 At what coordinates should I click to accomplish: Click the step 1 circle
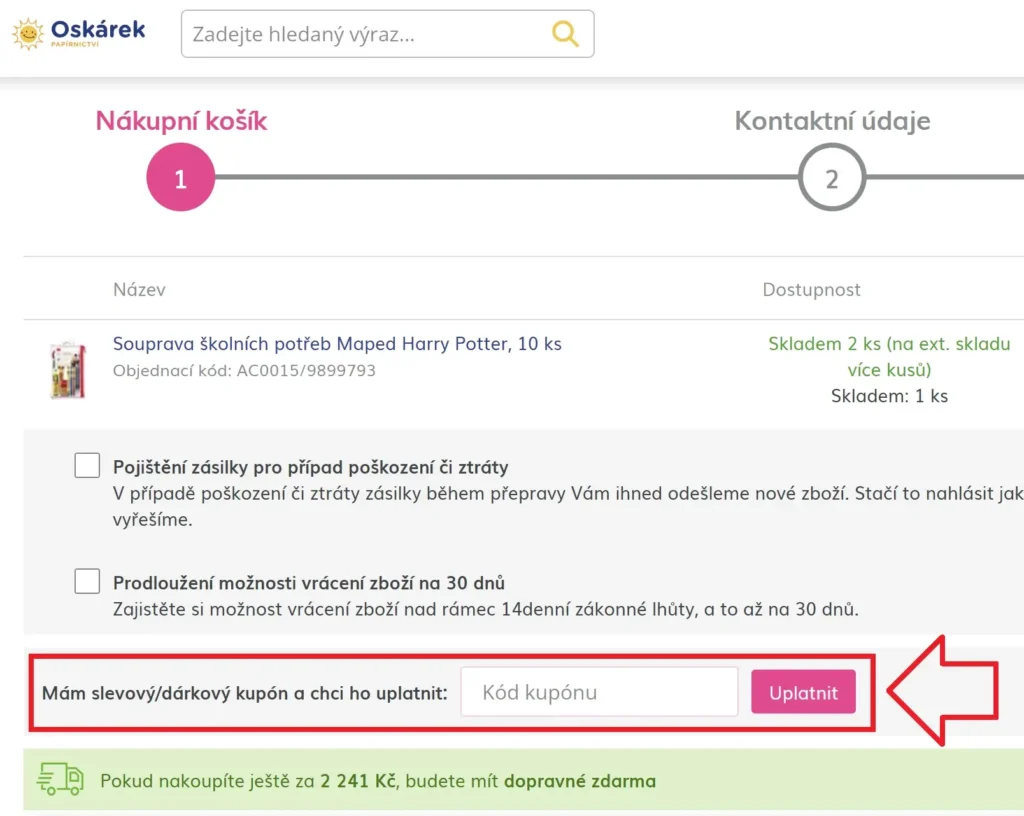point(181,178)
